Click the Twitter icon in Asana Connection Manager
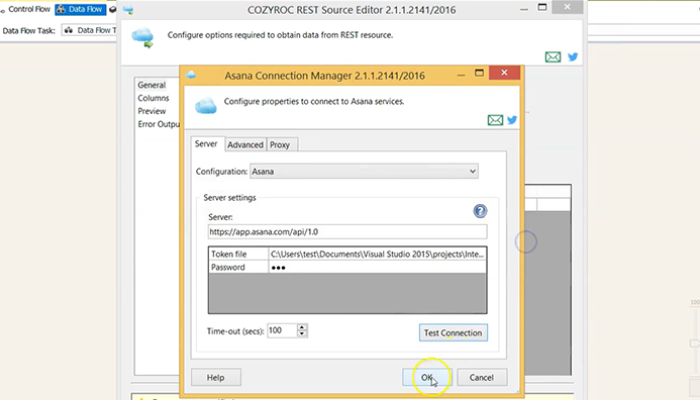The width and height of the screenshot is (700, 400). click(512, 120)
